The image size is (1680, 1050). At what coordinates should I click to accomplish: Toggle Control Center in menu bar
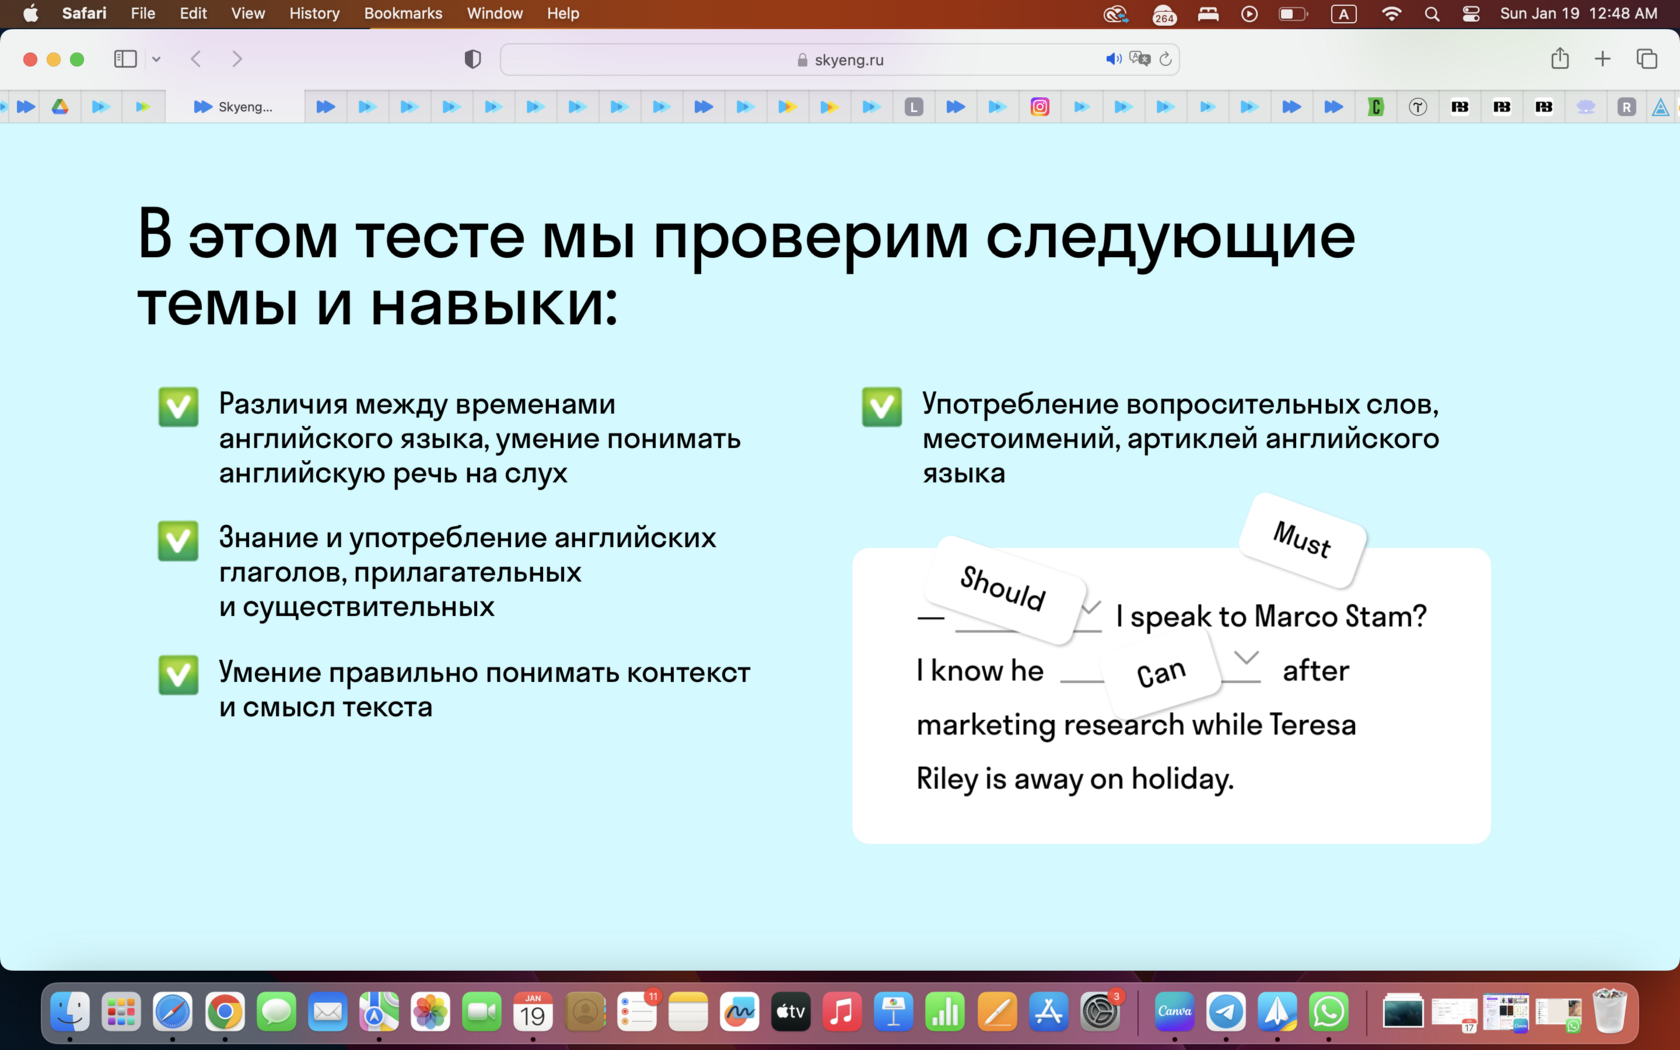(1471, 13)
